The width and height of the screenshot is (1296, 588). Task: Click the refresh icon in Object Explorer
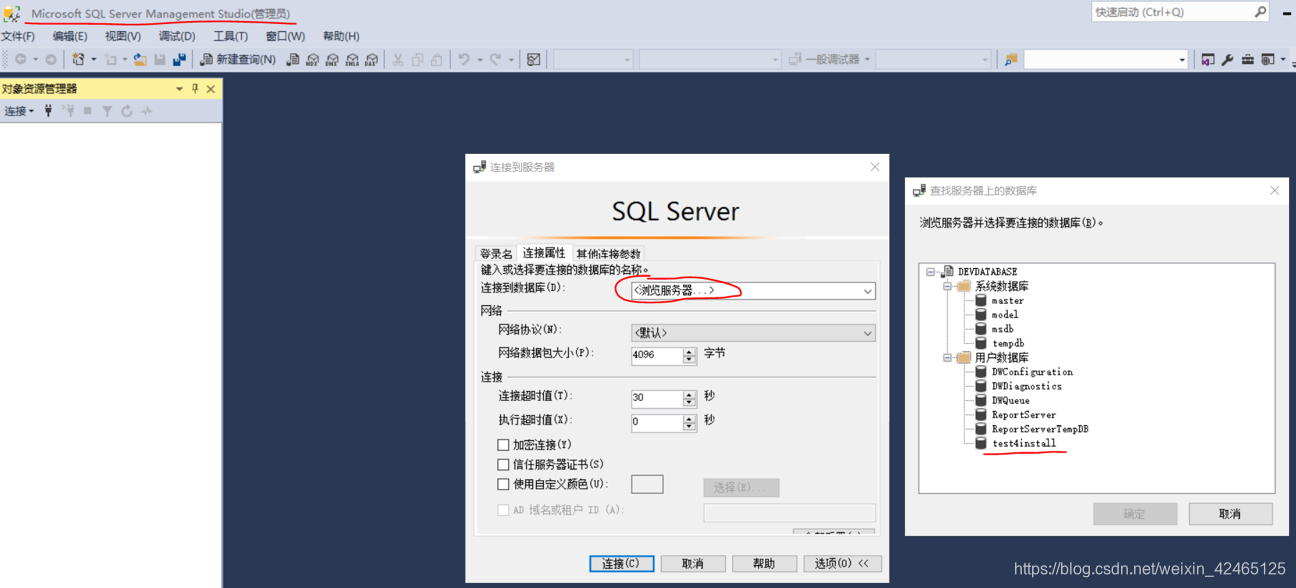tap(127, 111)
